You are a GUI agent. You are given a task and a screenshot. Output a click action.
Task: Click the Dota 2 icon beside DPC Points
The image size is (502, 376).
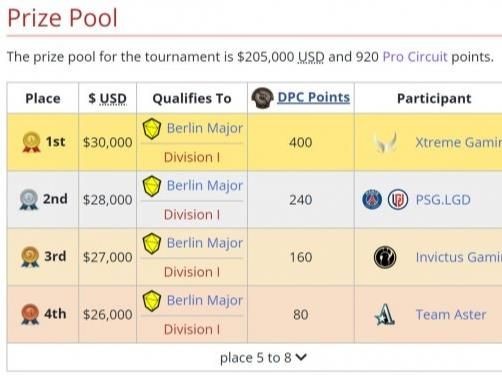[x=262, y=98]
